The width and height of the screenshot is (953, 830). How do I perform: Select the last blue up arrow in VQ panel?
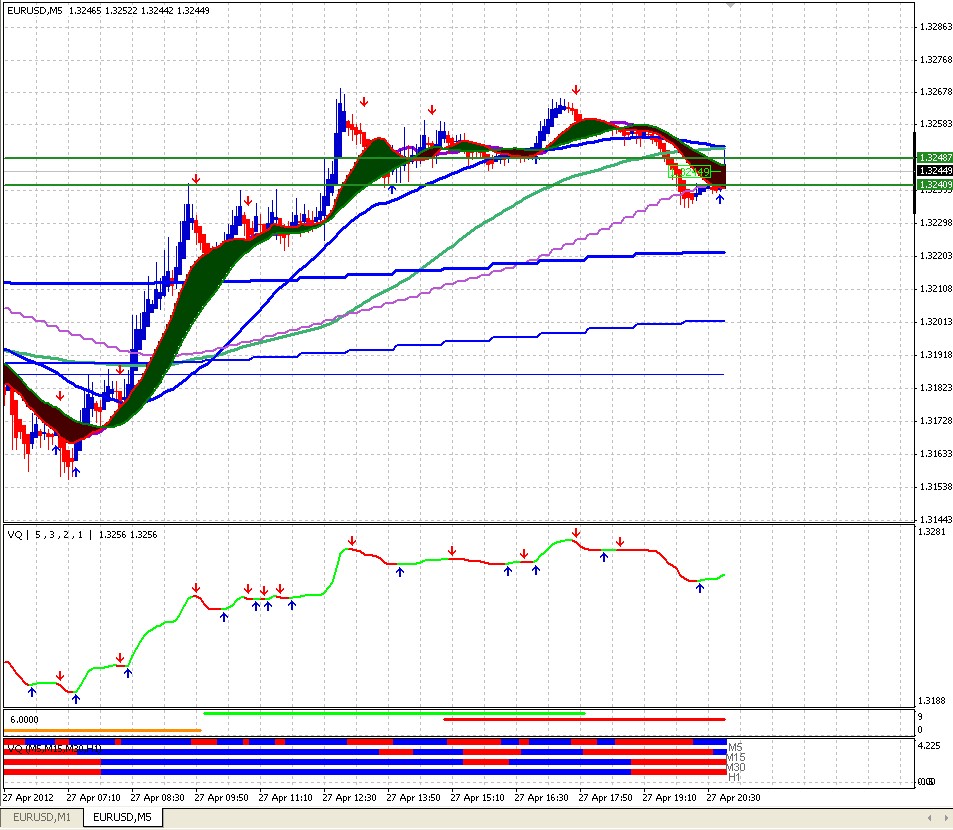click(700, 588)
